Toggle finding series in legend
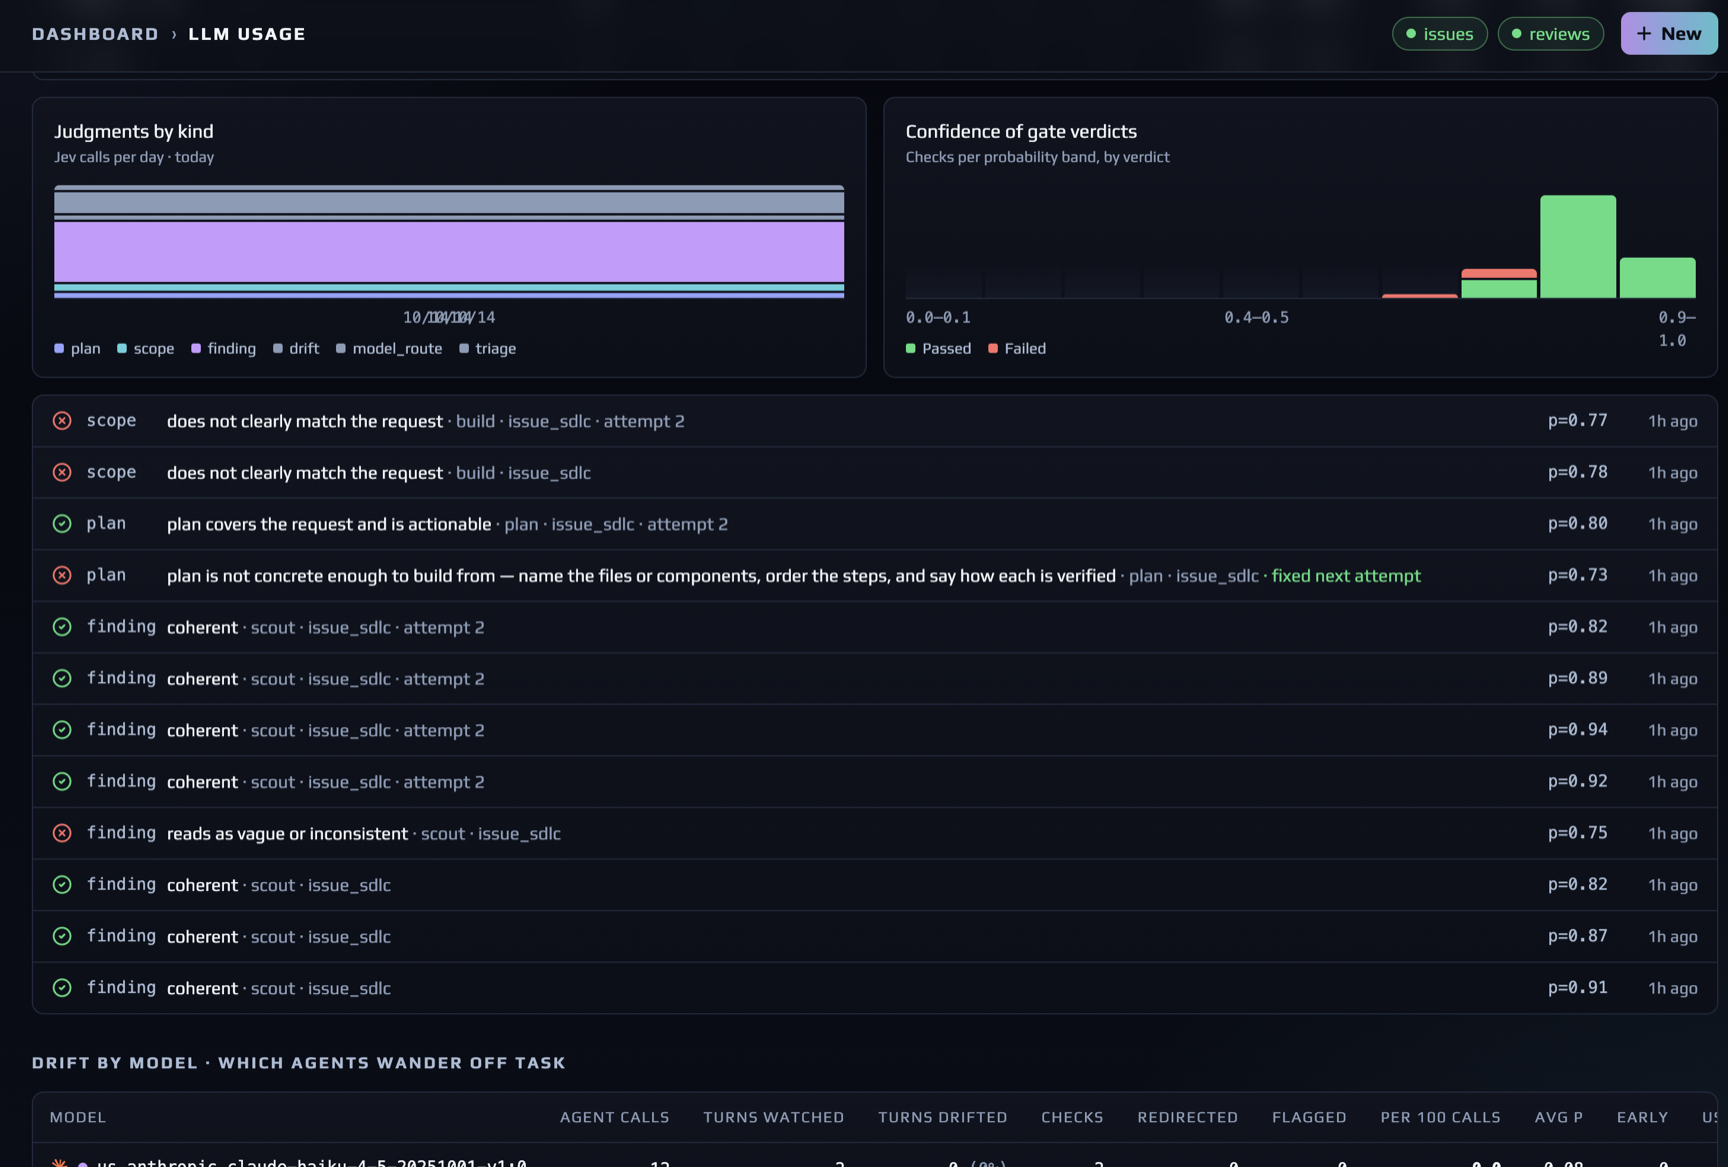 [223, 348]
